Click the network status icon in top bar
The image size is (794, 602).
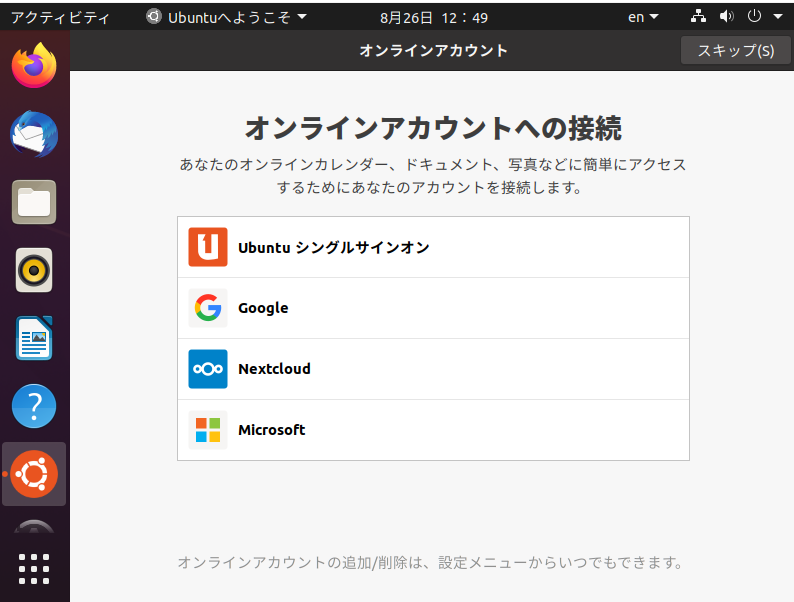(x=698, y=17)
